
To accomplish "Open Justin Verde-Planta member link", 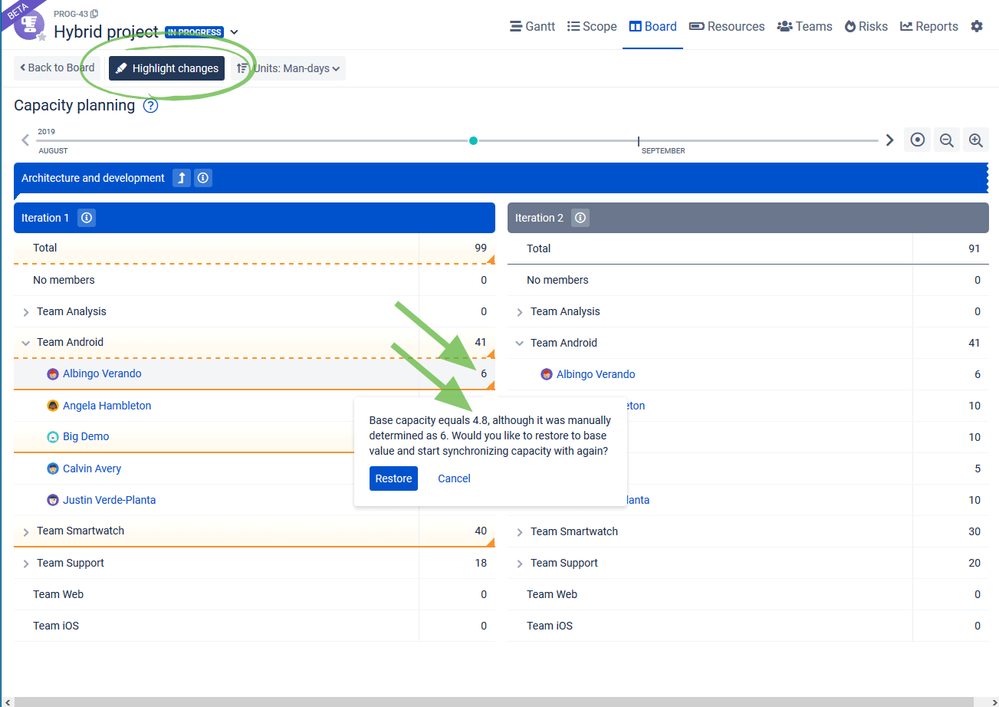I will [109, 500].
